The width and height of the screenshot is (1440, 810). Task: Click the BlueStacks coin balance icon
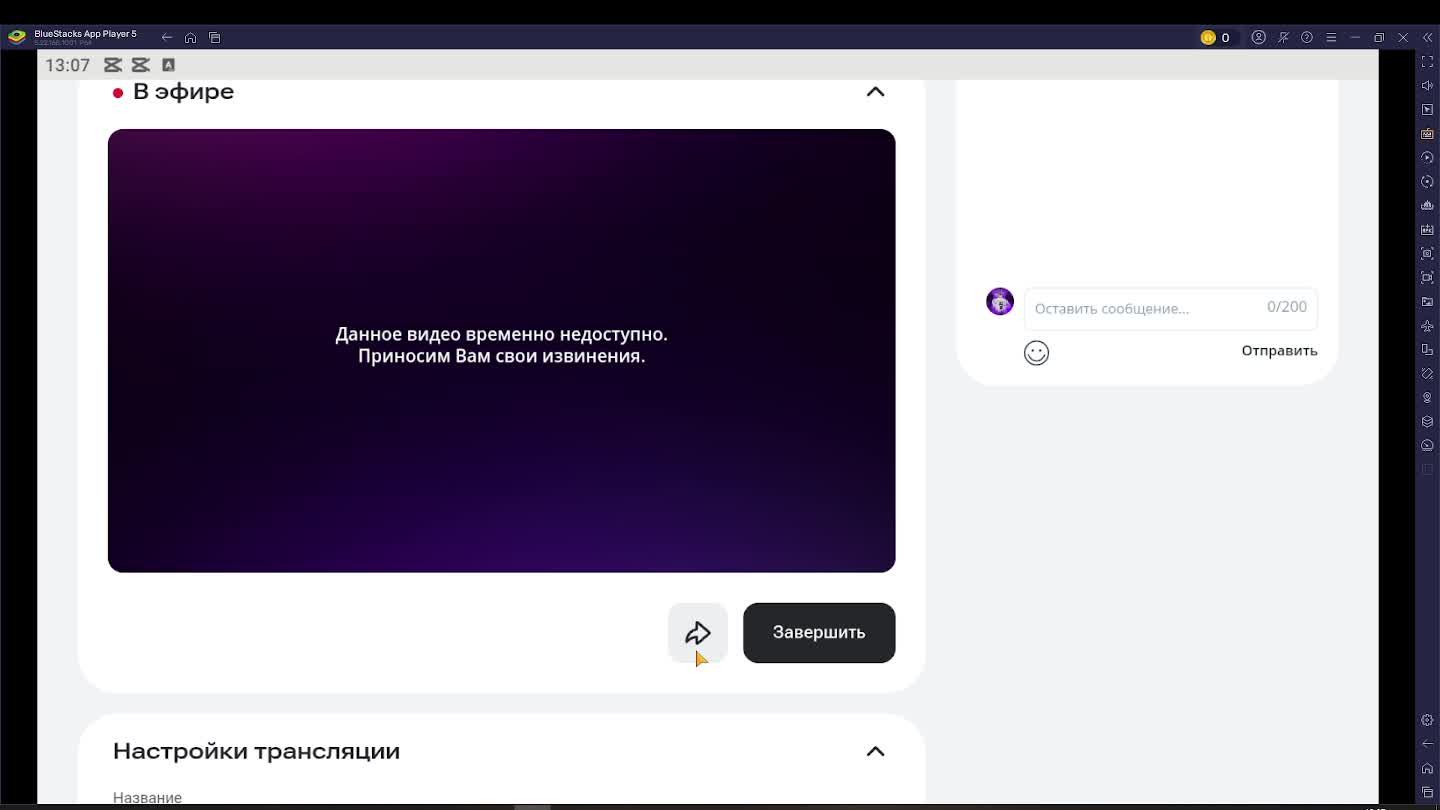pos(1208,38)
